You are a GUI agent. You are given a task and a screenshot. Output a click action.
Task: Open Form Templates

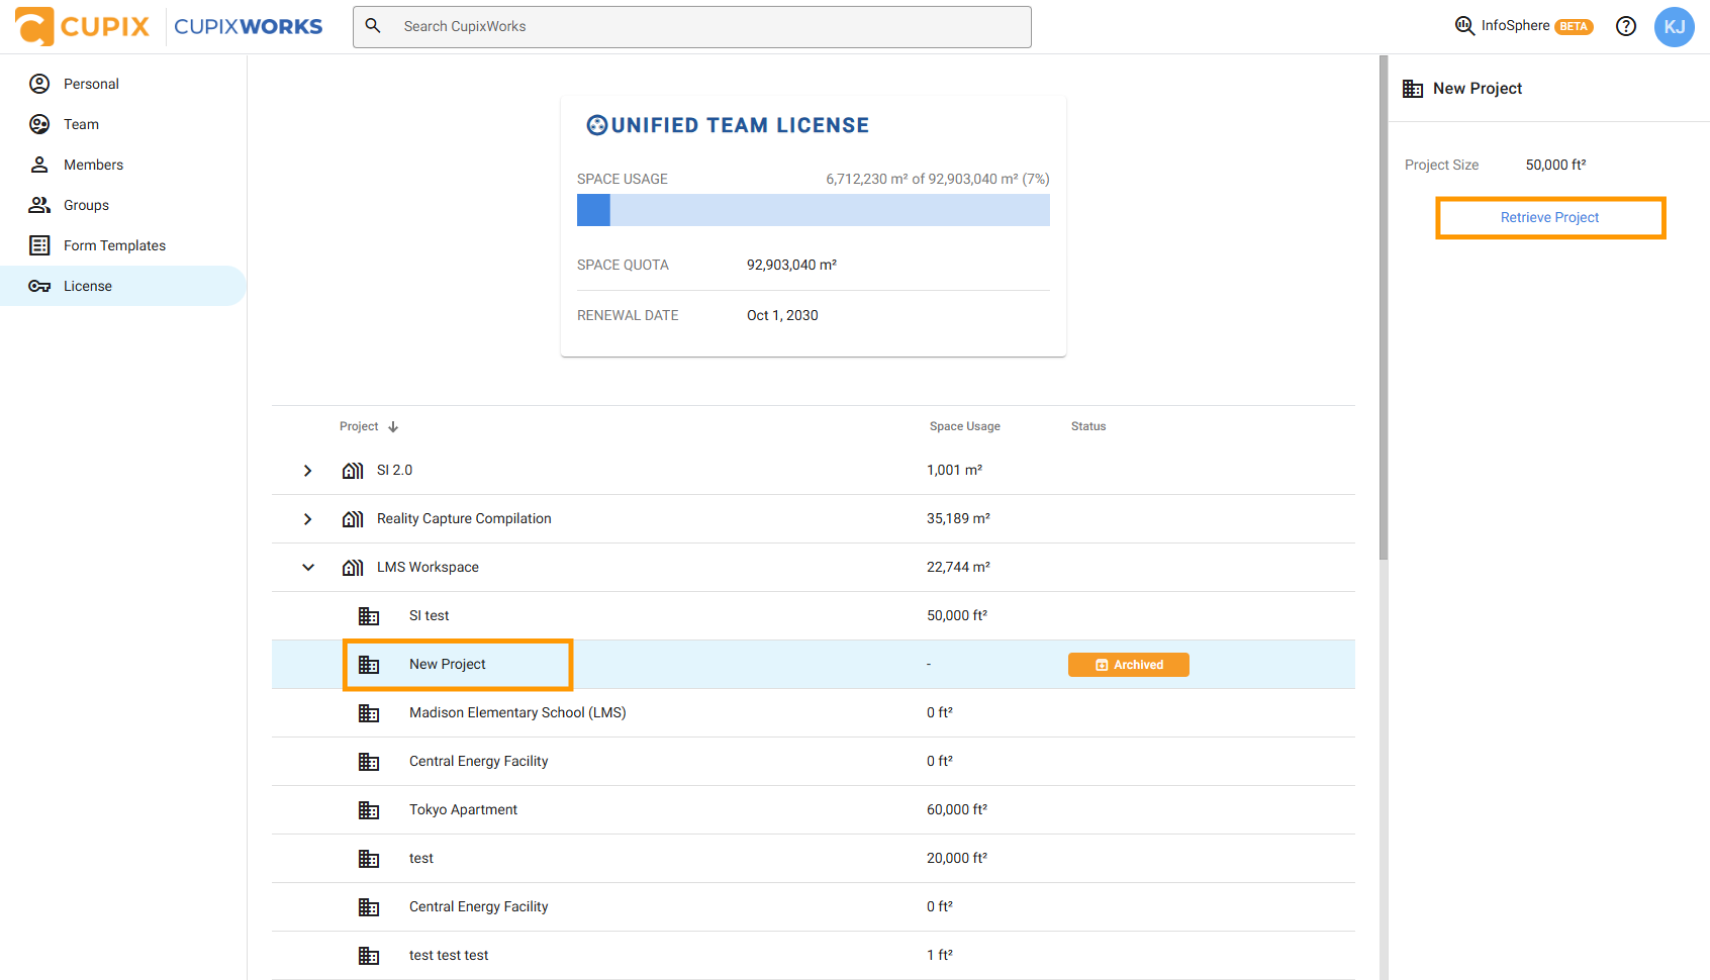pos(124,245)
